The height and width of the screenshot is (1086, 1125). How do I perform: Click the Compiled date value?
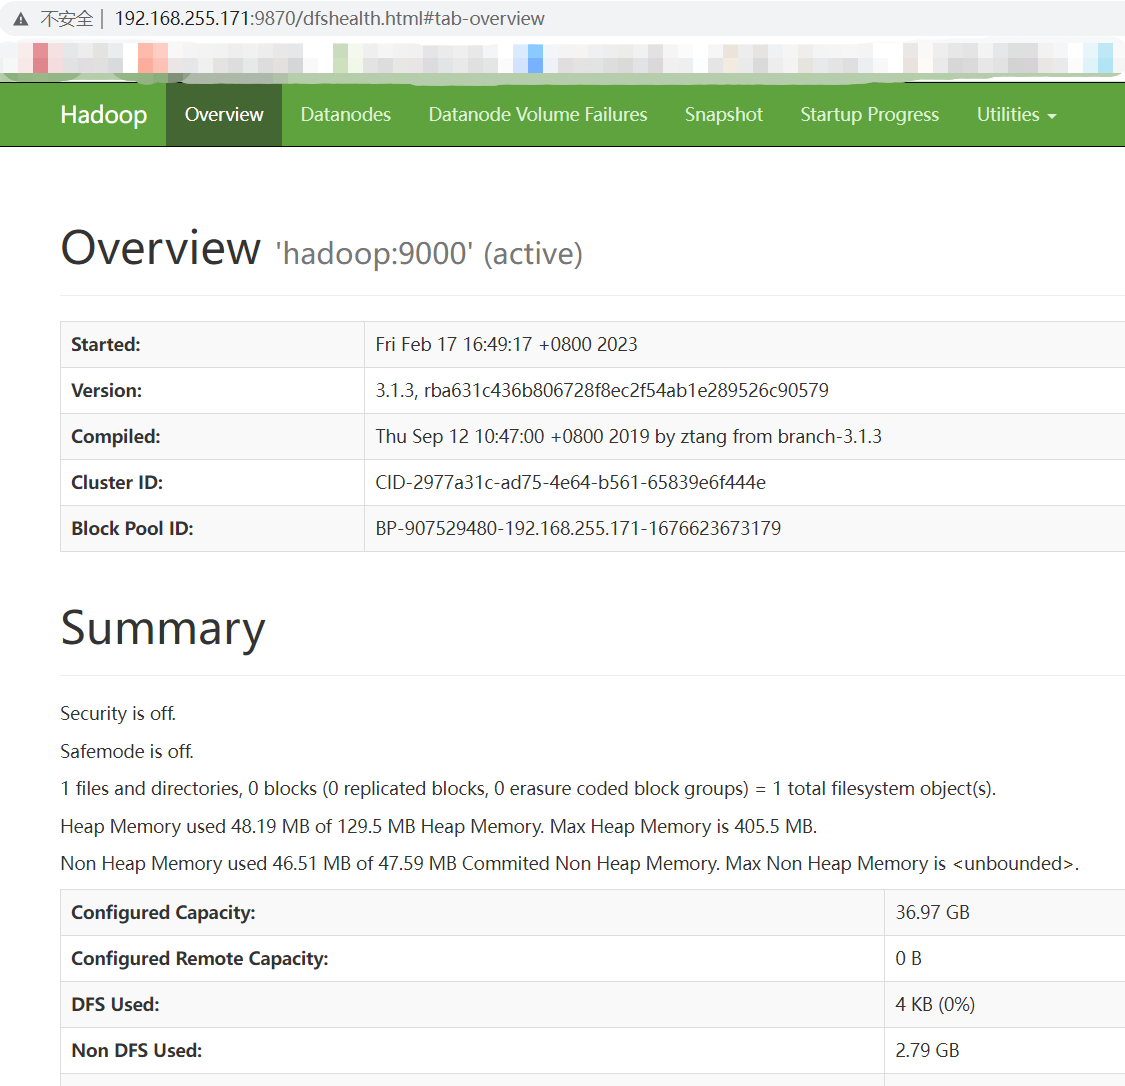(629, 436)
